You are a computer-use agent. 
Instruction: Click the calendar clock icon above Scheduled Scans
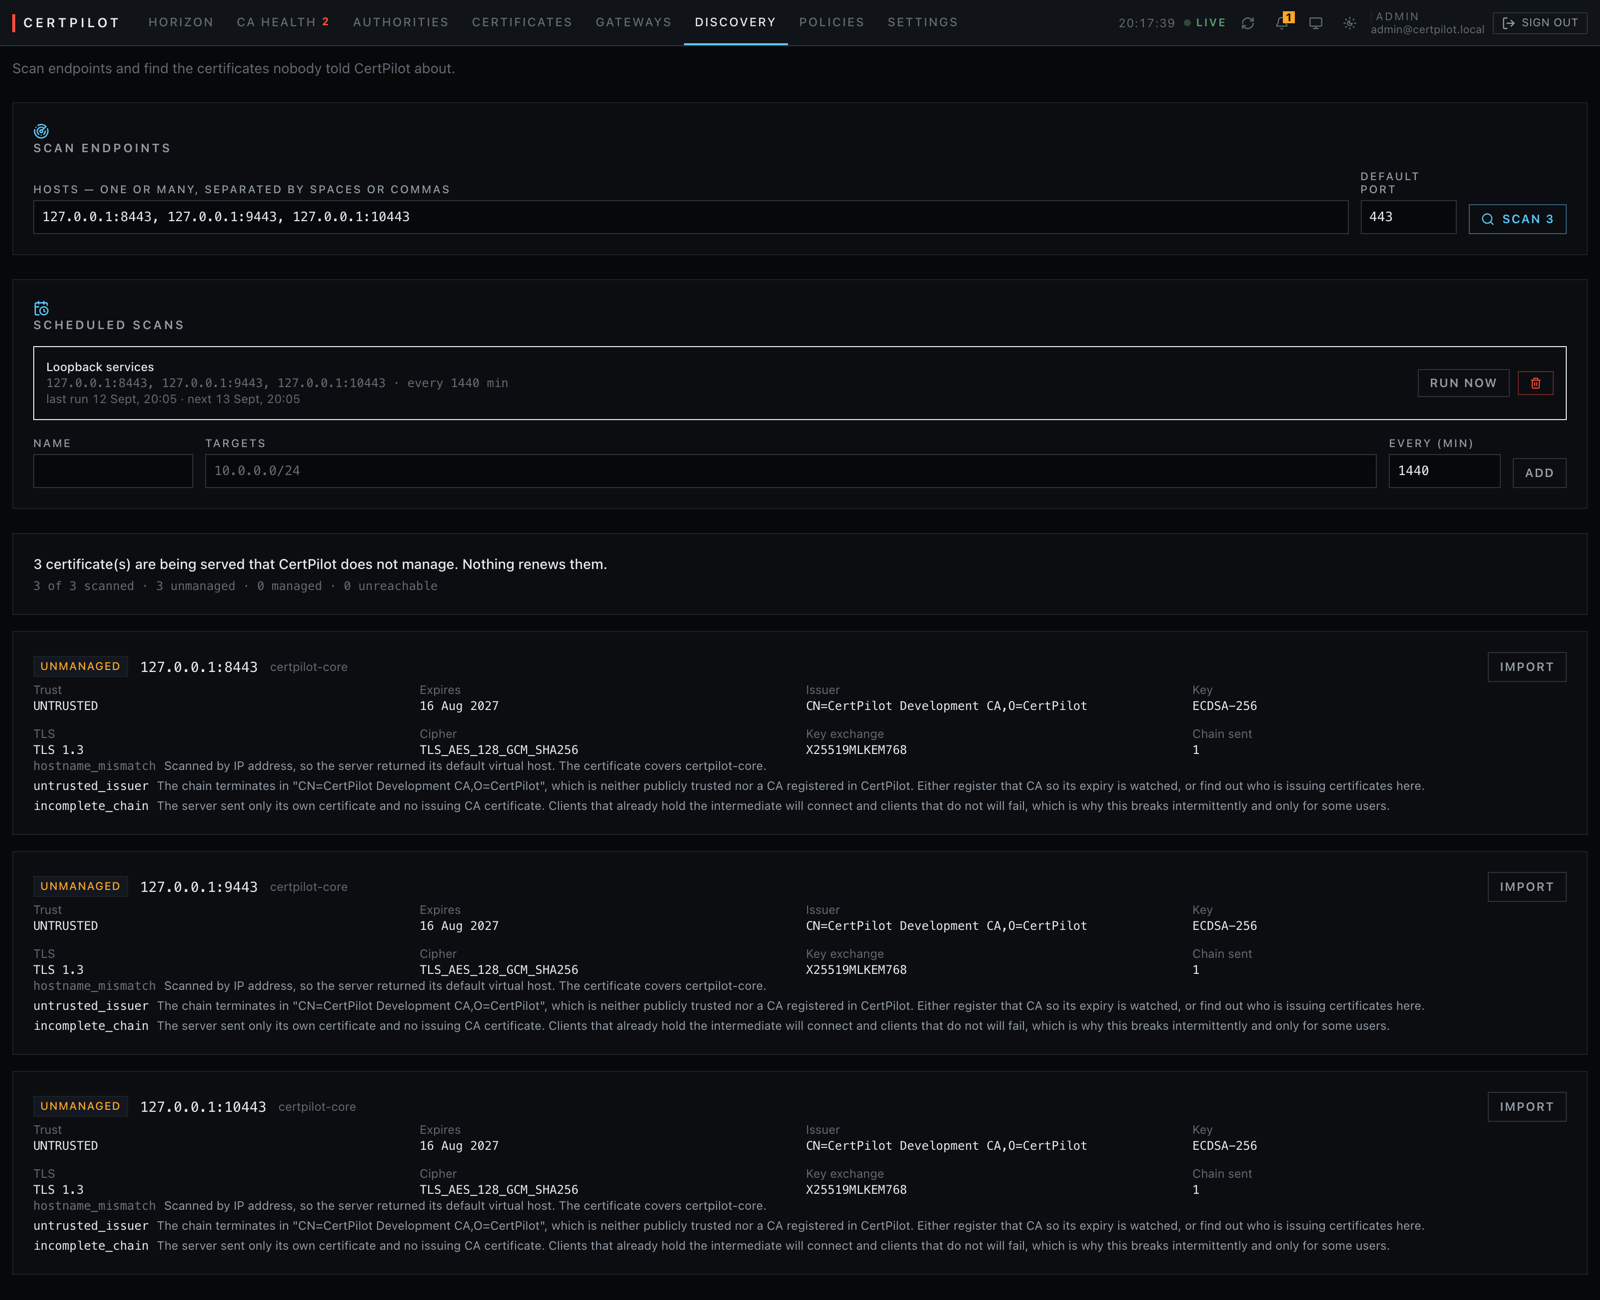coord(41,308)
